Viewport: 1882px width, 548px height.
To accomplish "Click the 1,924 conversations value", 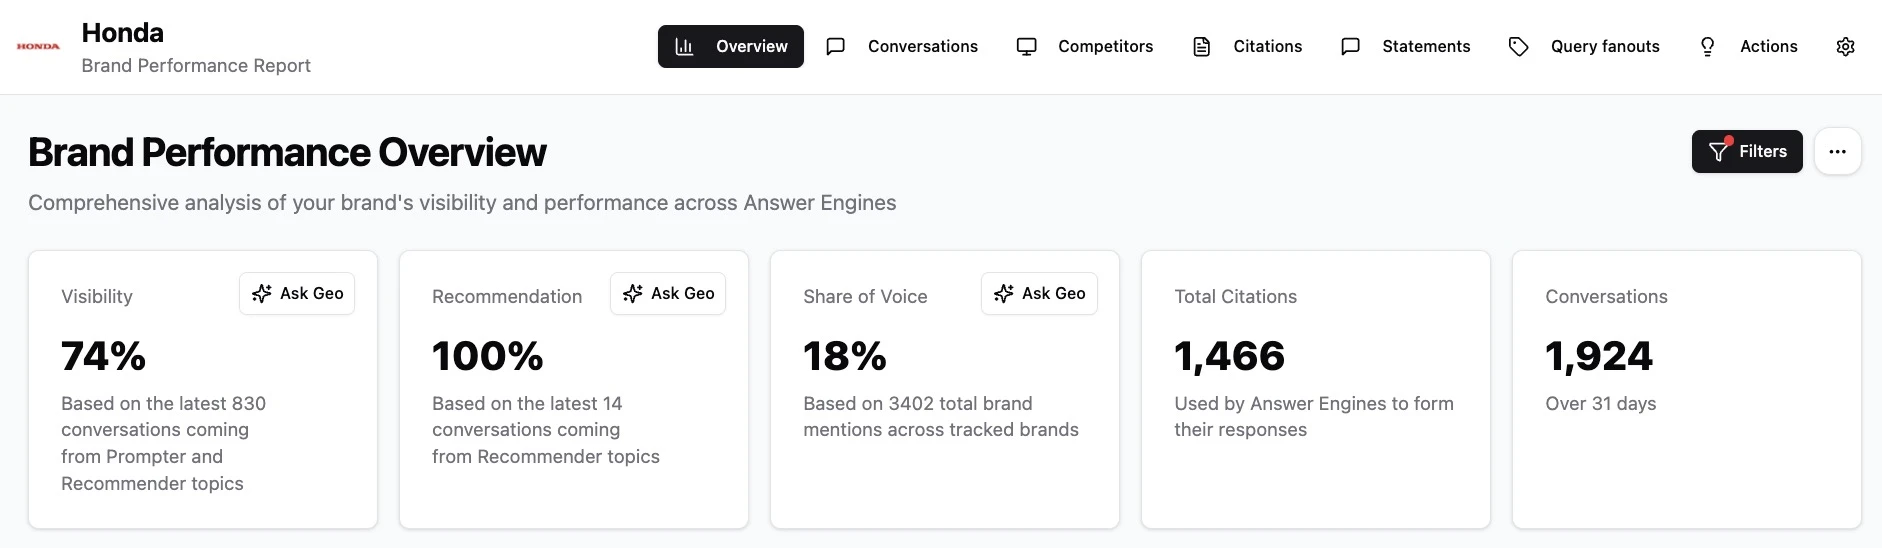I will pos(1599,356).
